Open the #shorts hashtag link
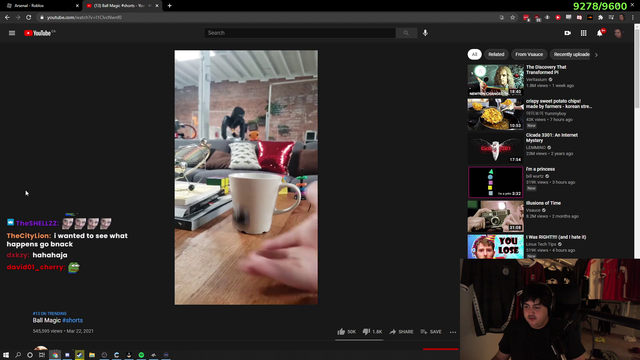The image size is (640, 360). [x=73, y=320]
